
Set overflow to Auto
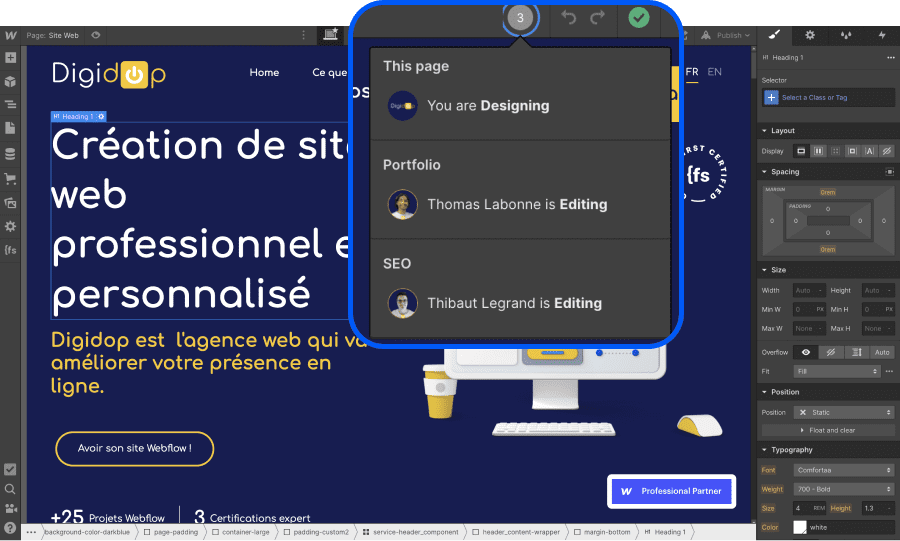tap(882, 352)
